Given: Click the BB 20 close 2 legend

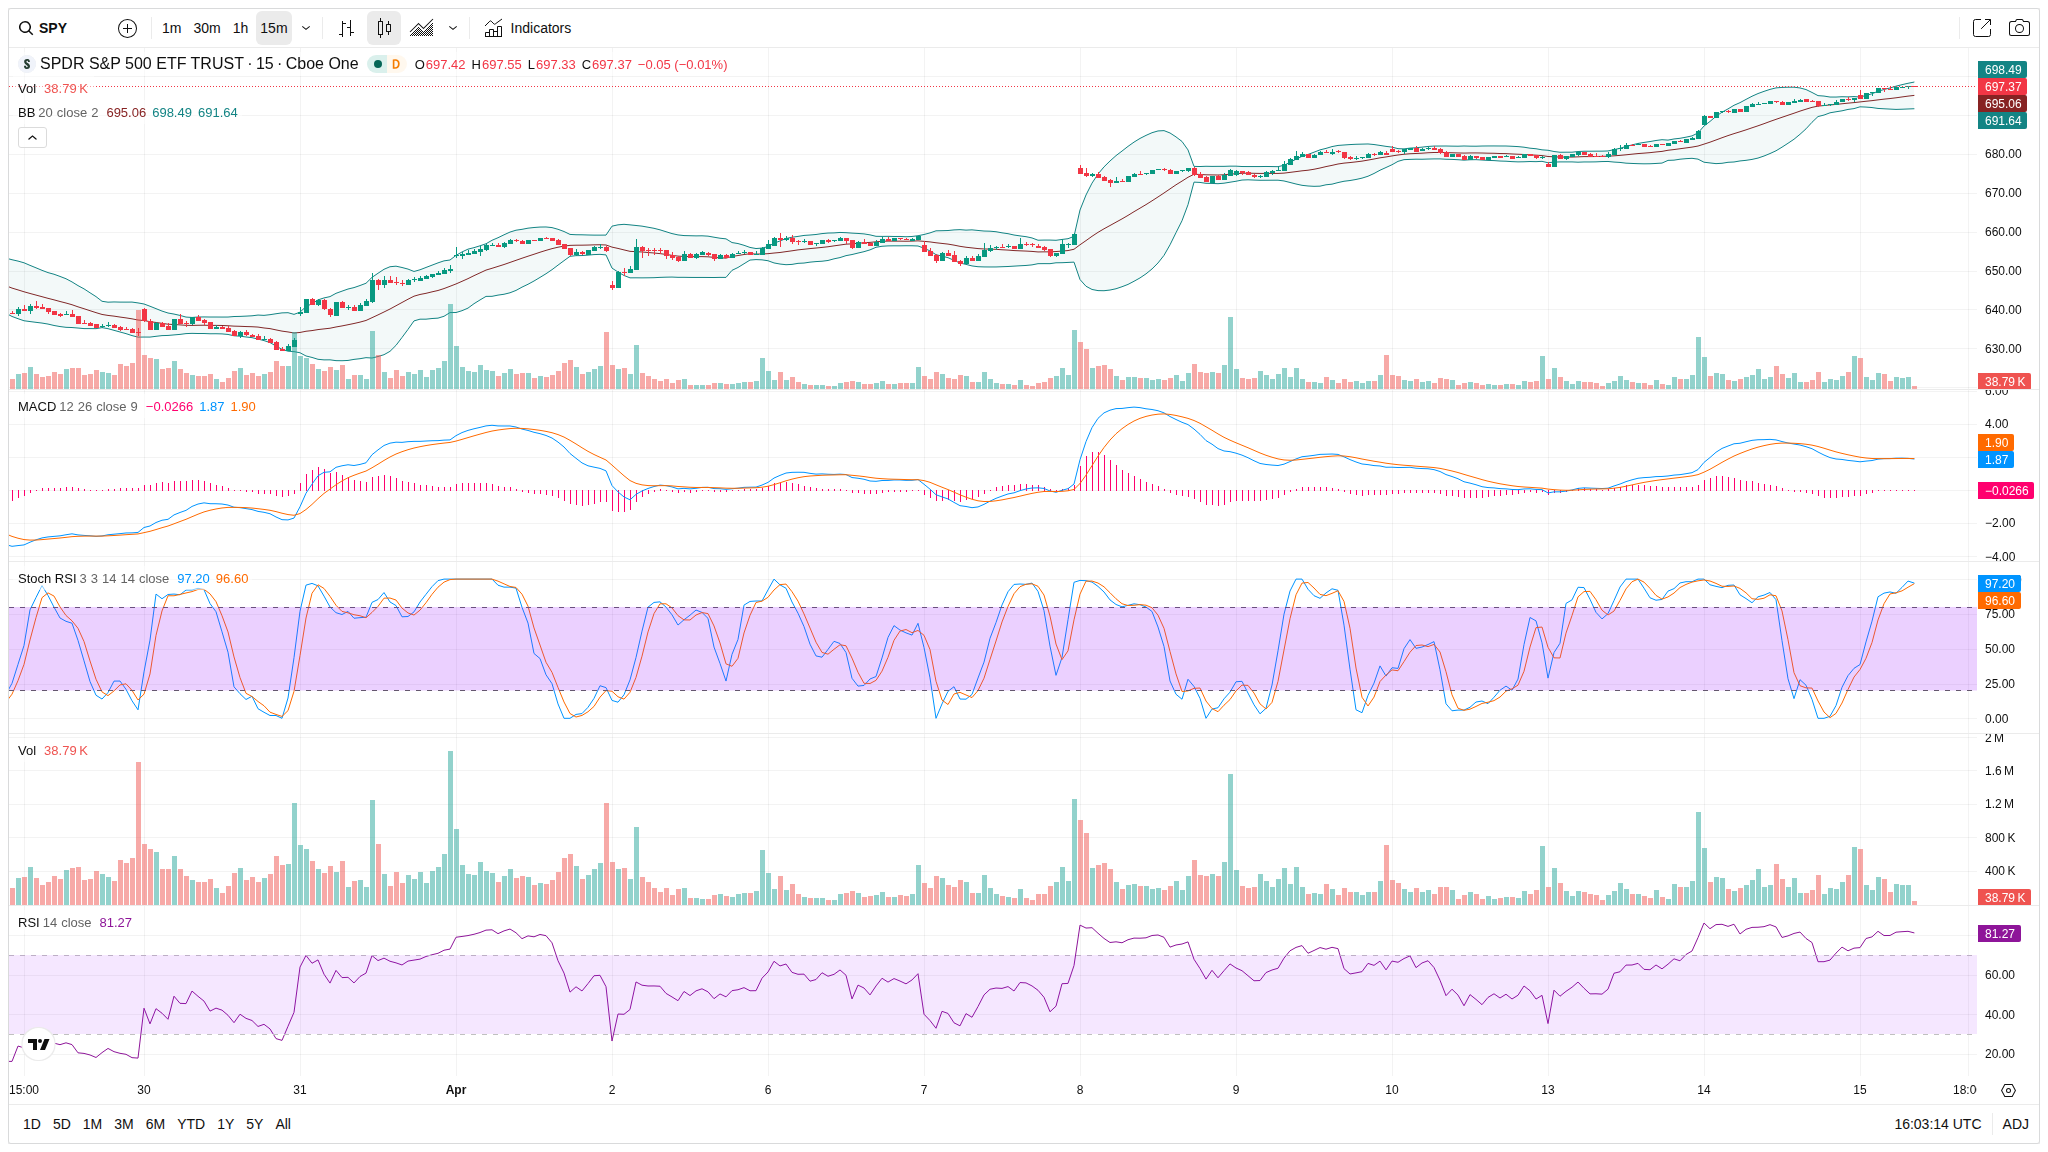Looking at the screenshot, I should click(x=58, y=113).
